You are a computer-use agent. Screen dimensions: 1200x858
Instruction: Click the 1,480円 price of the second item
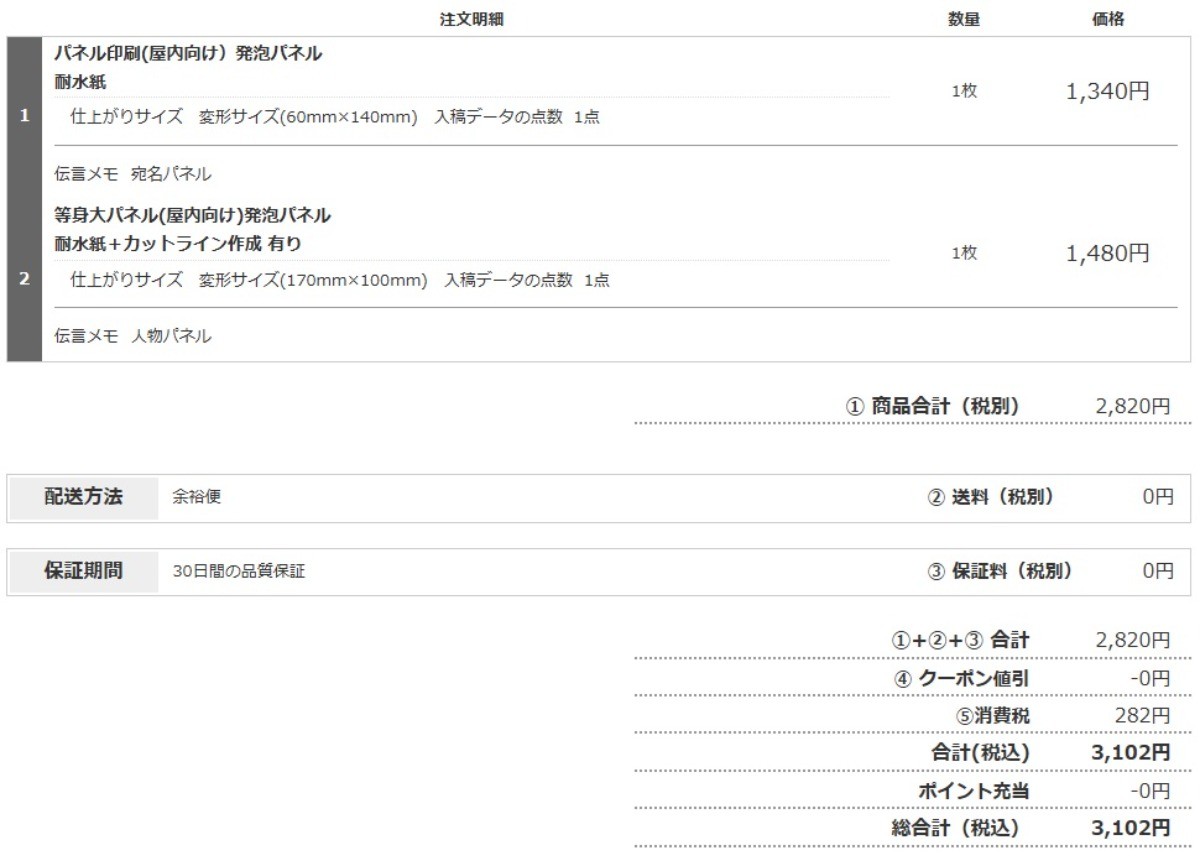coord(1108,254)
